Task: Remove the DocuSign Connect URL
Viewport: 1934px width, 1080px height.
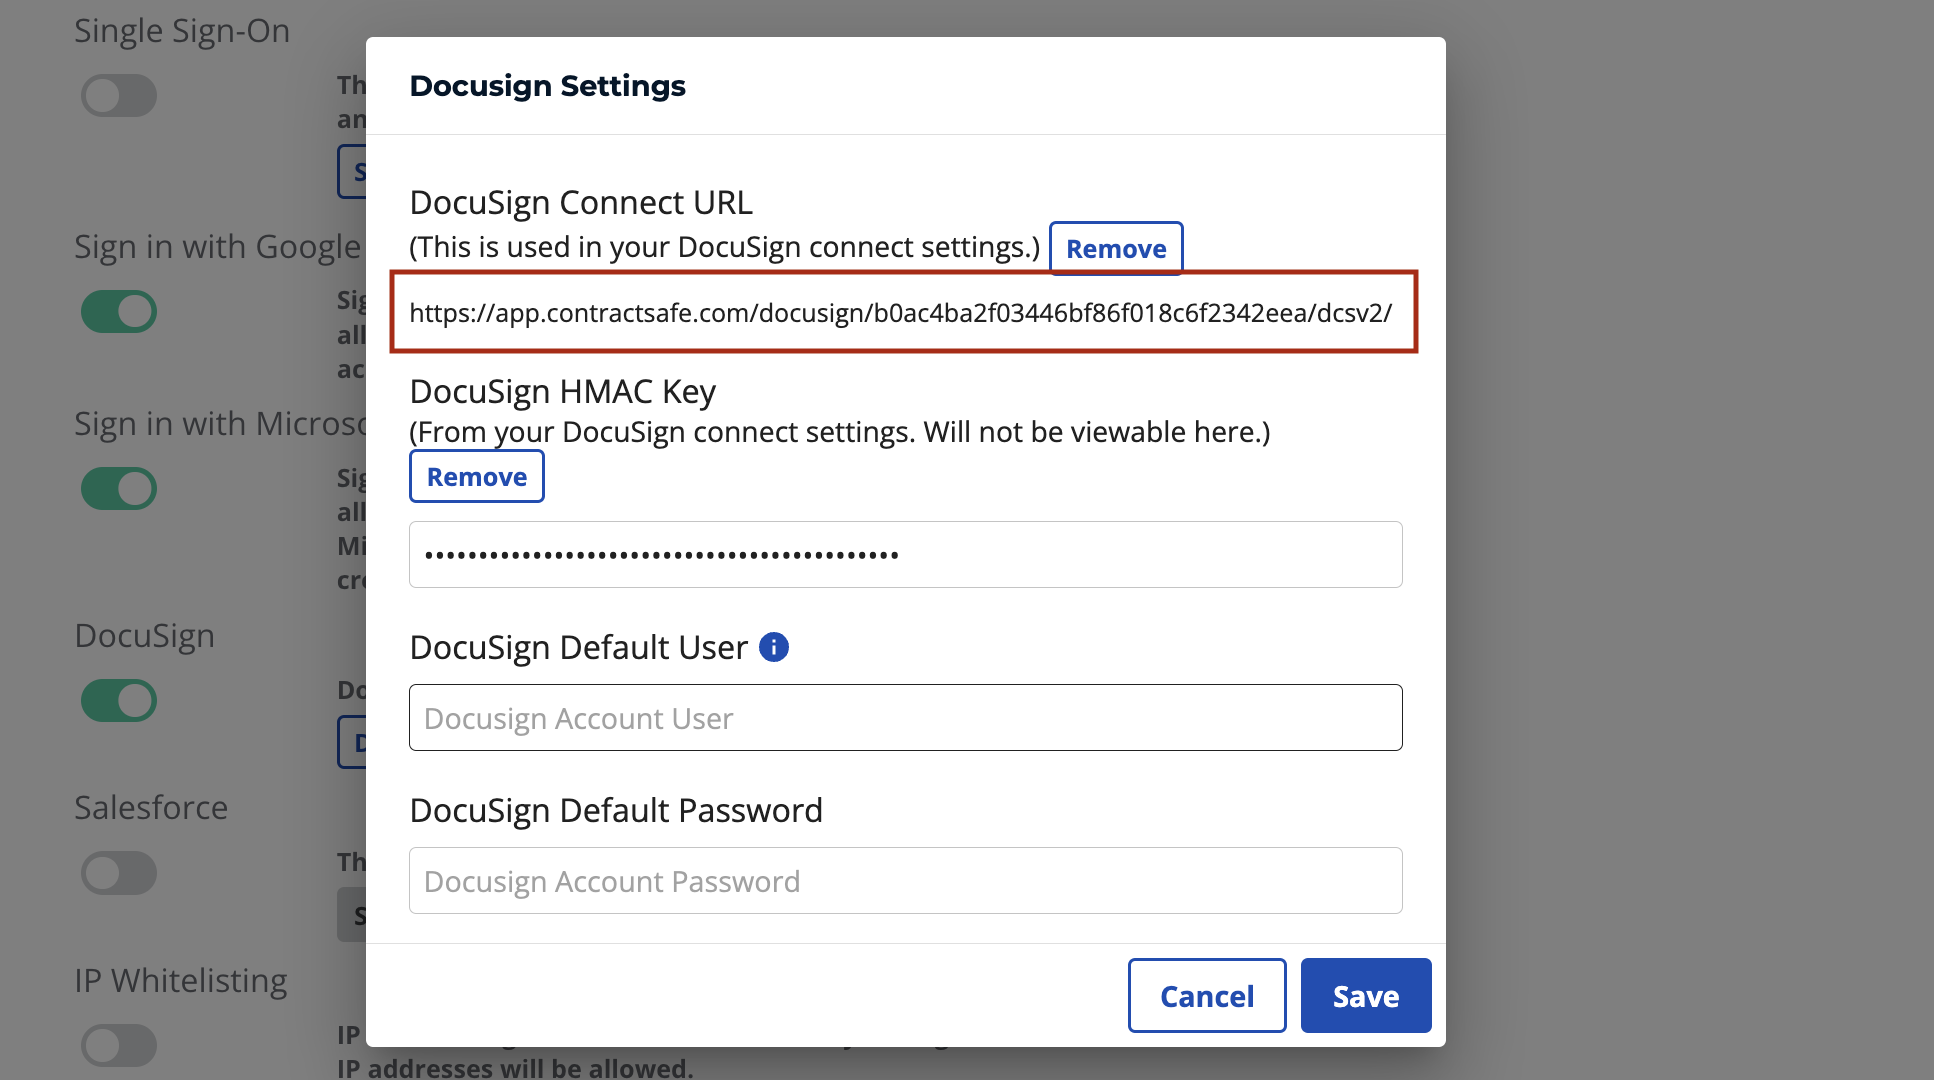Action: pyautogui.click(x=1115, y=248)
